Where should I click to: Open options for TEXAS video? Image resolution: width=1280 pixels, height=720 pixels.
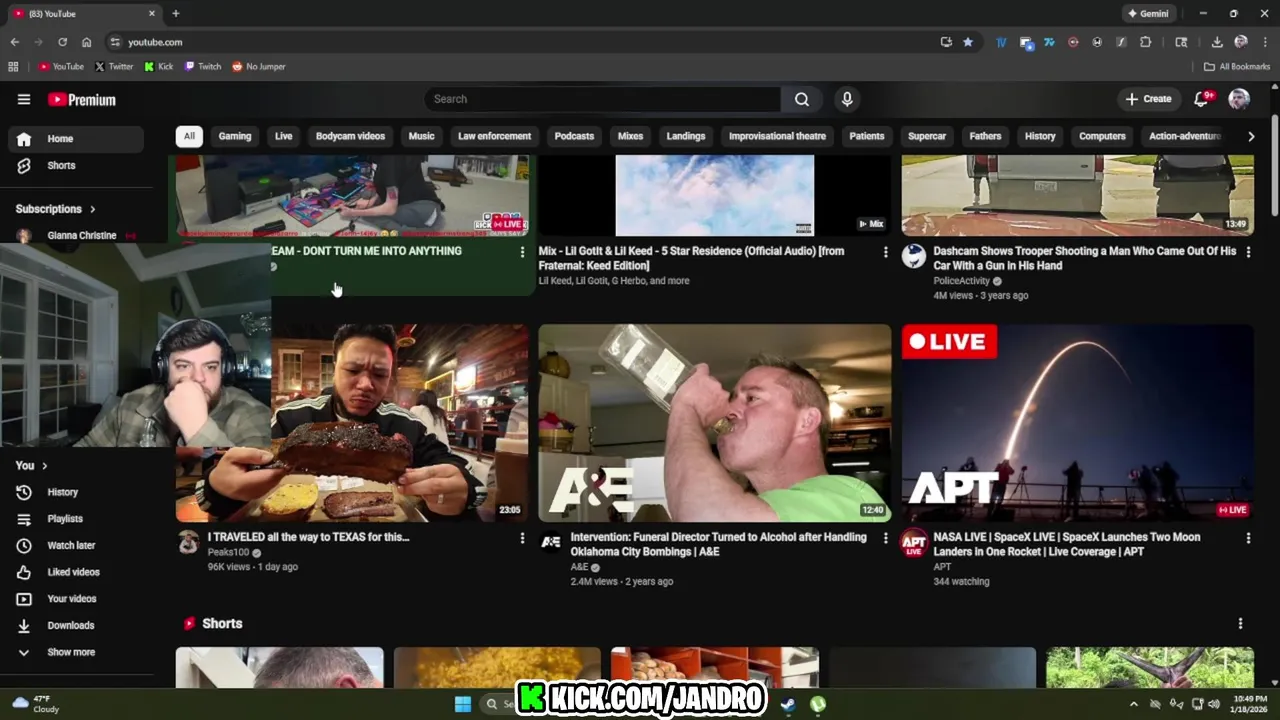pos(521,538)
